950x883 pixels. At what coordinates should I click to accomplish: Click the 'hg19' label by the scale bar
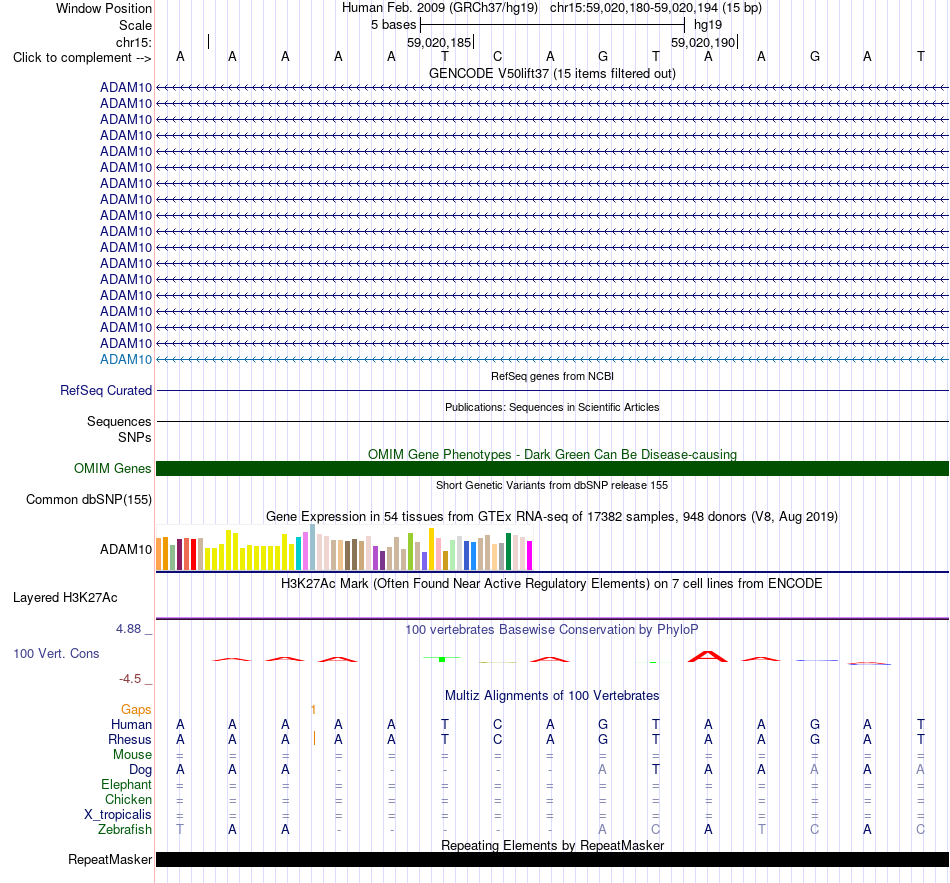708,25
